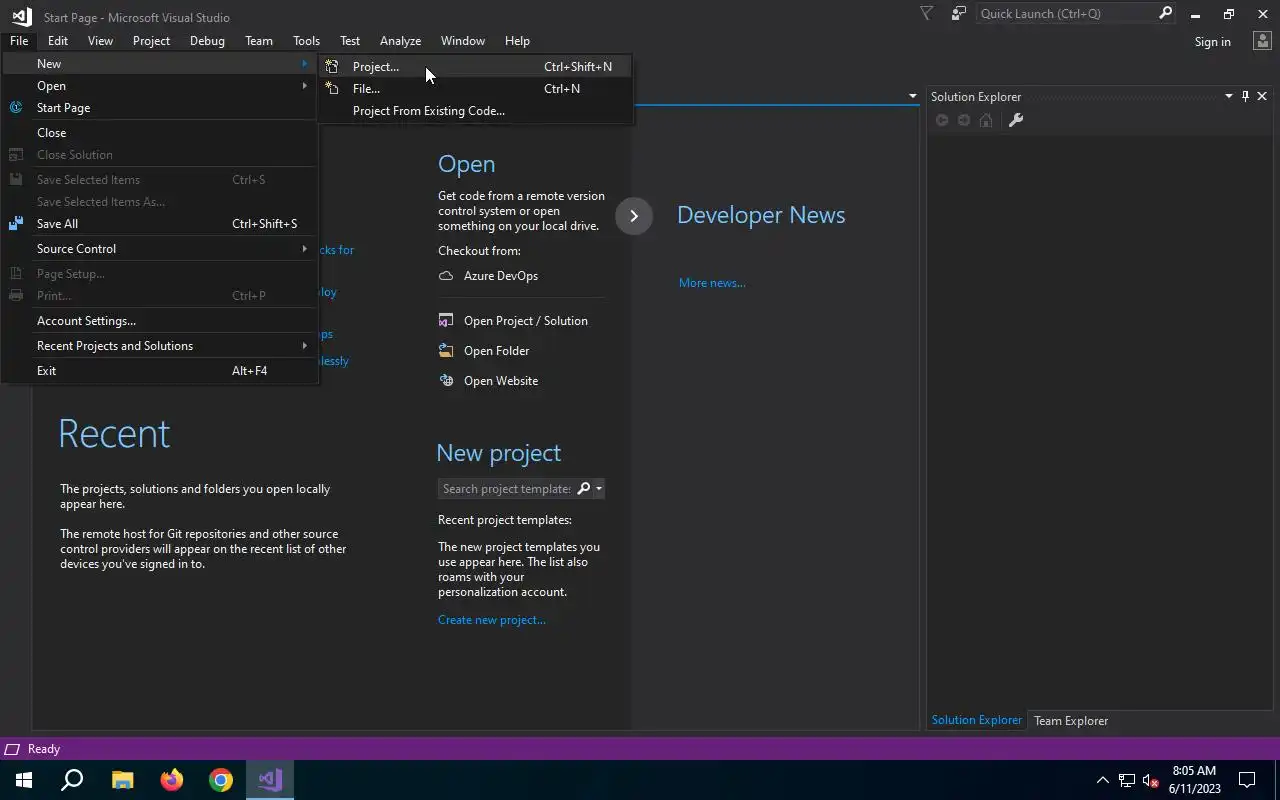Choose File... in the New submenu
The height and width of the screenshot is (800, 1280).
coord(475,89)
